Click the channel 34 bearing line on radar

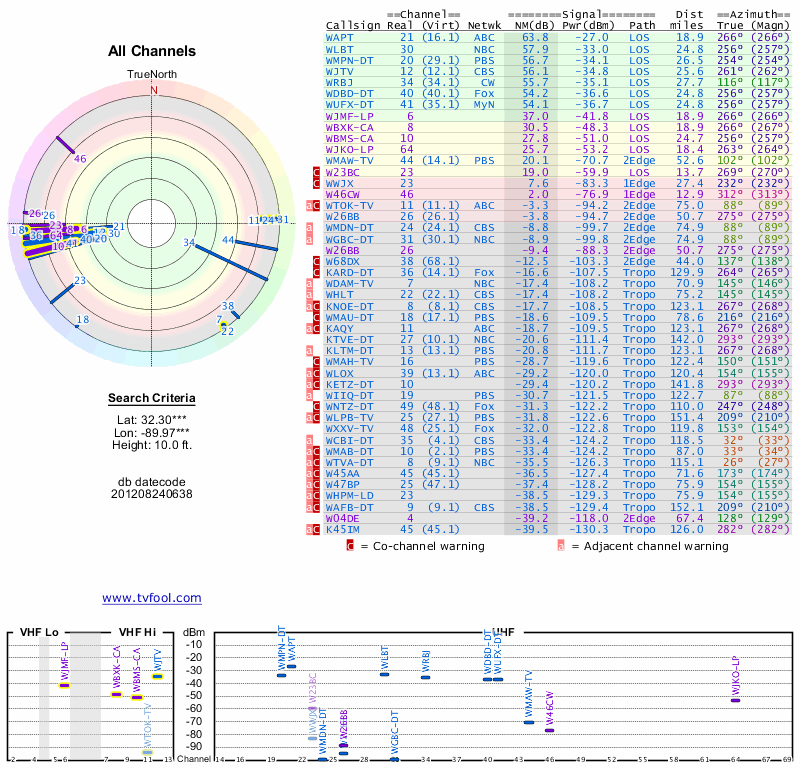[x=232, y=263]
